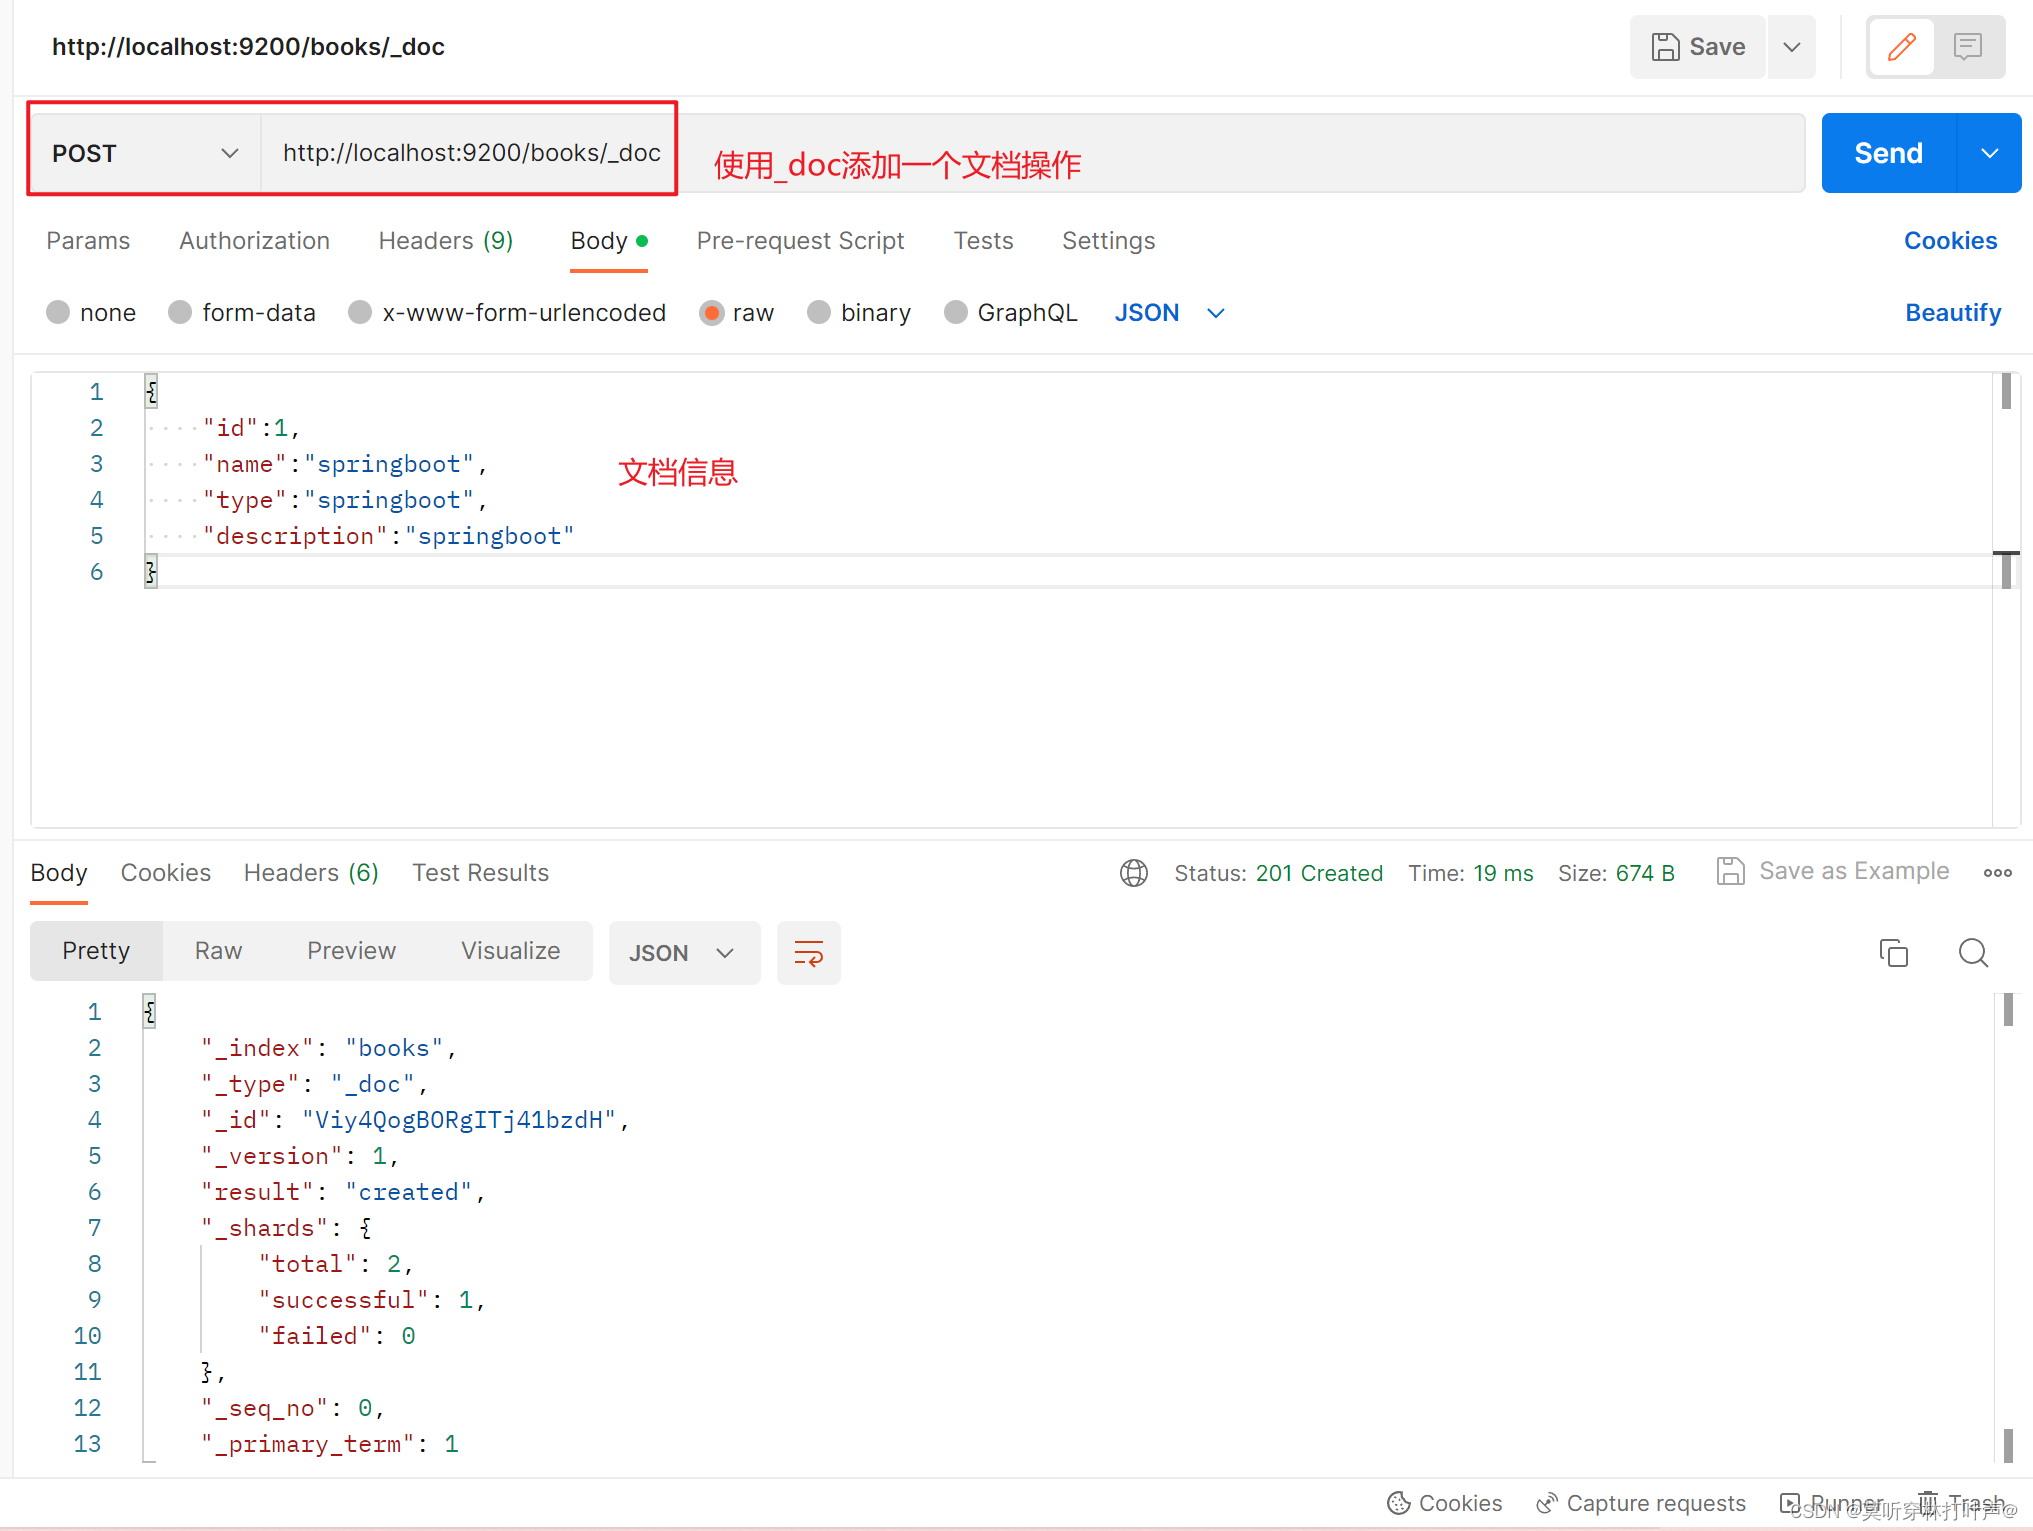Click the wrap lines icon in response

[x=808, y=953]
